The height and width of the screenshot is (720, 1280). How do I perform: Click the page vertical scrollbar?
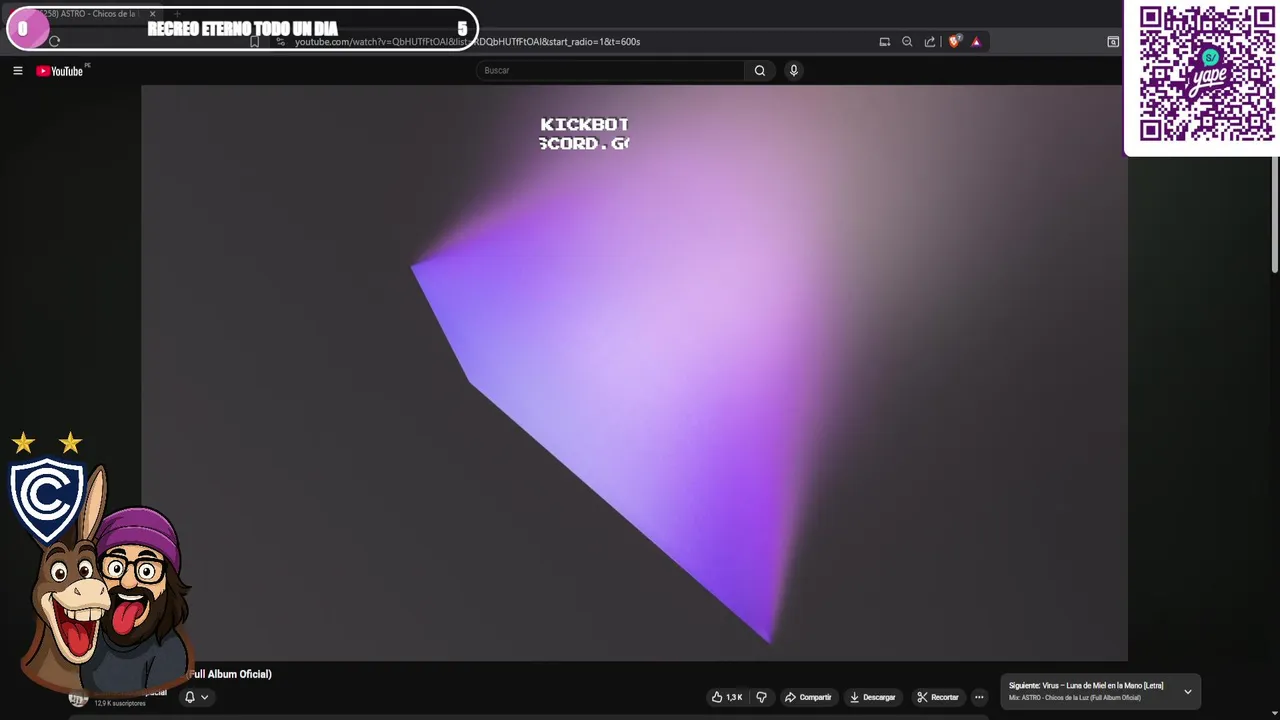point(1274,215)
